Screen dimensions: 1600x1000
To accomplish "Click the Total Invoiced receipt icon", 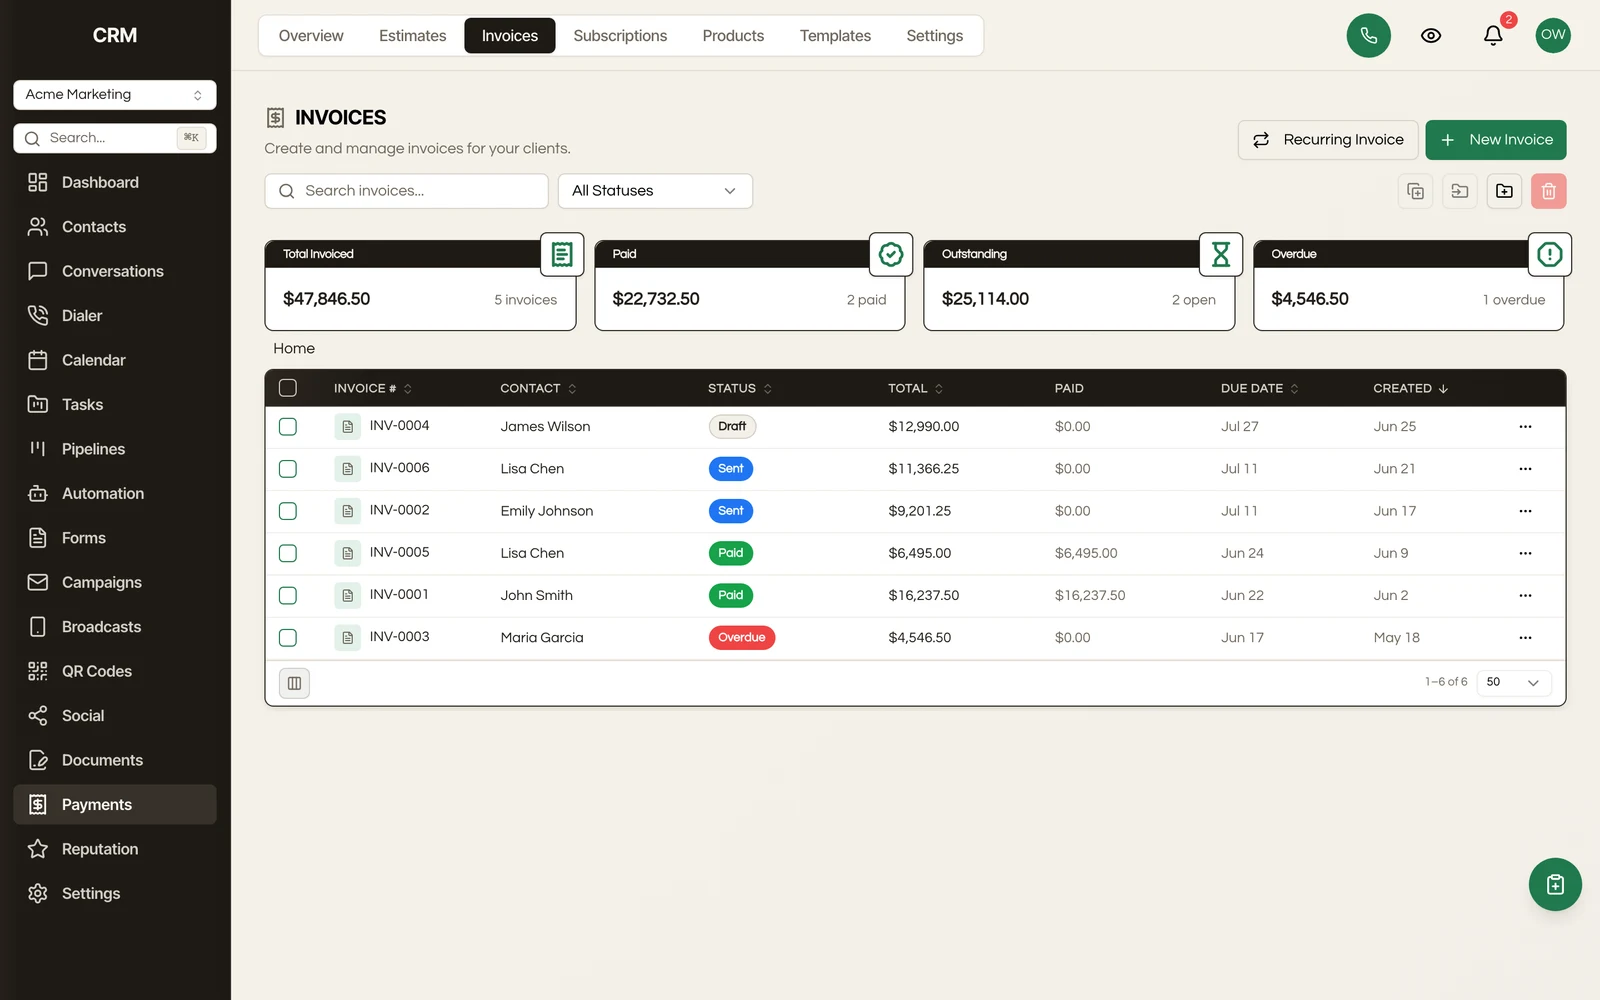I will 562,254.
